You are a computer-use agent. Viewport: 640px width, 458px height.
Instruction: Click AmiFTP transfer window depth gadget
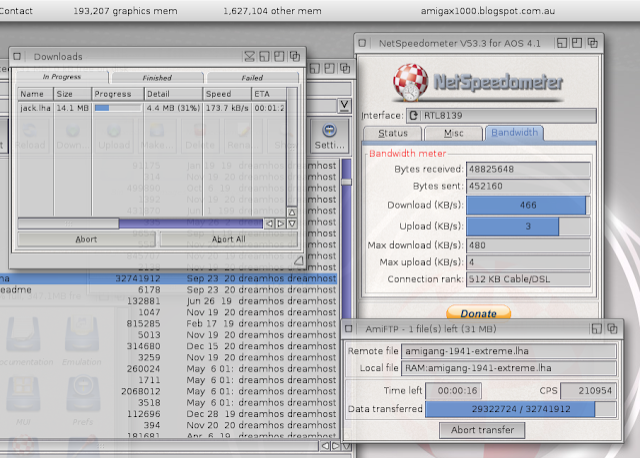(612, 329)
